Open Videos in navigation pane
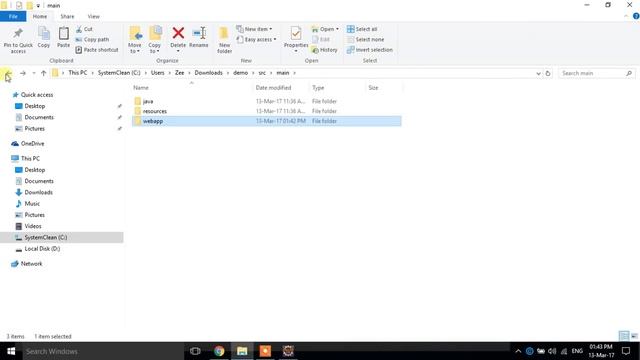This screenshot has width=640, height=360. (x=33, y=226)
